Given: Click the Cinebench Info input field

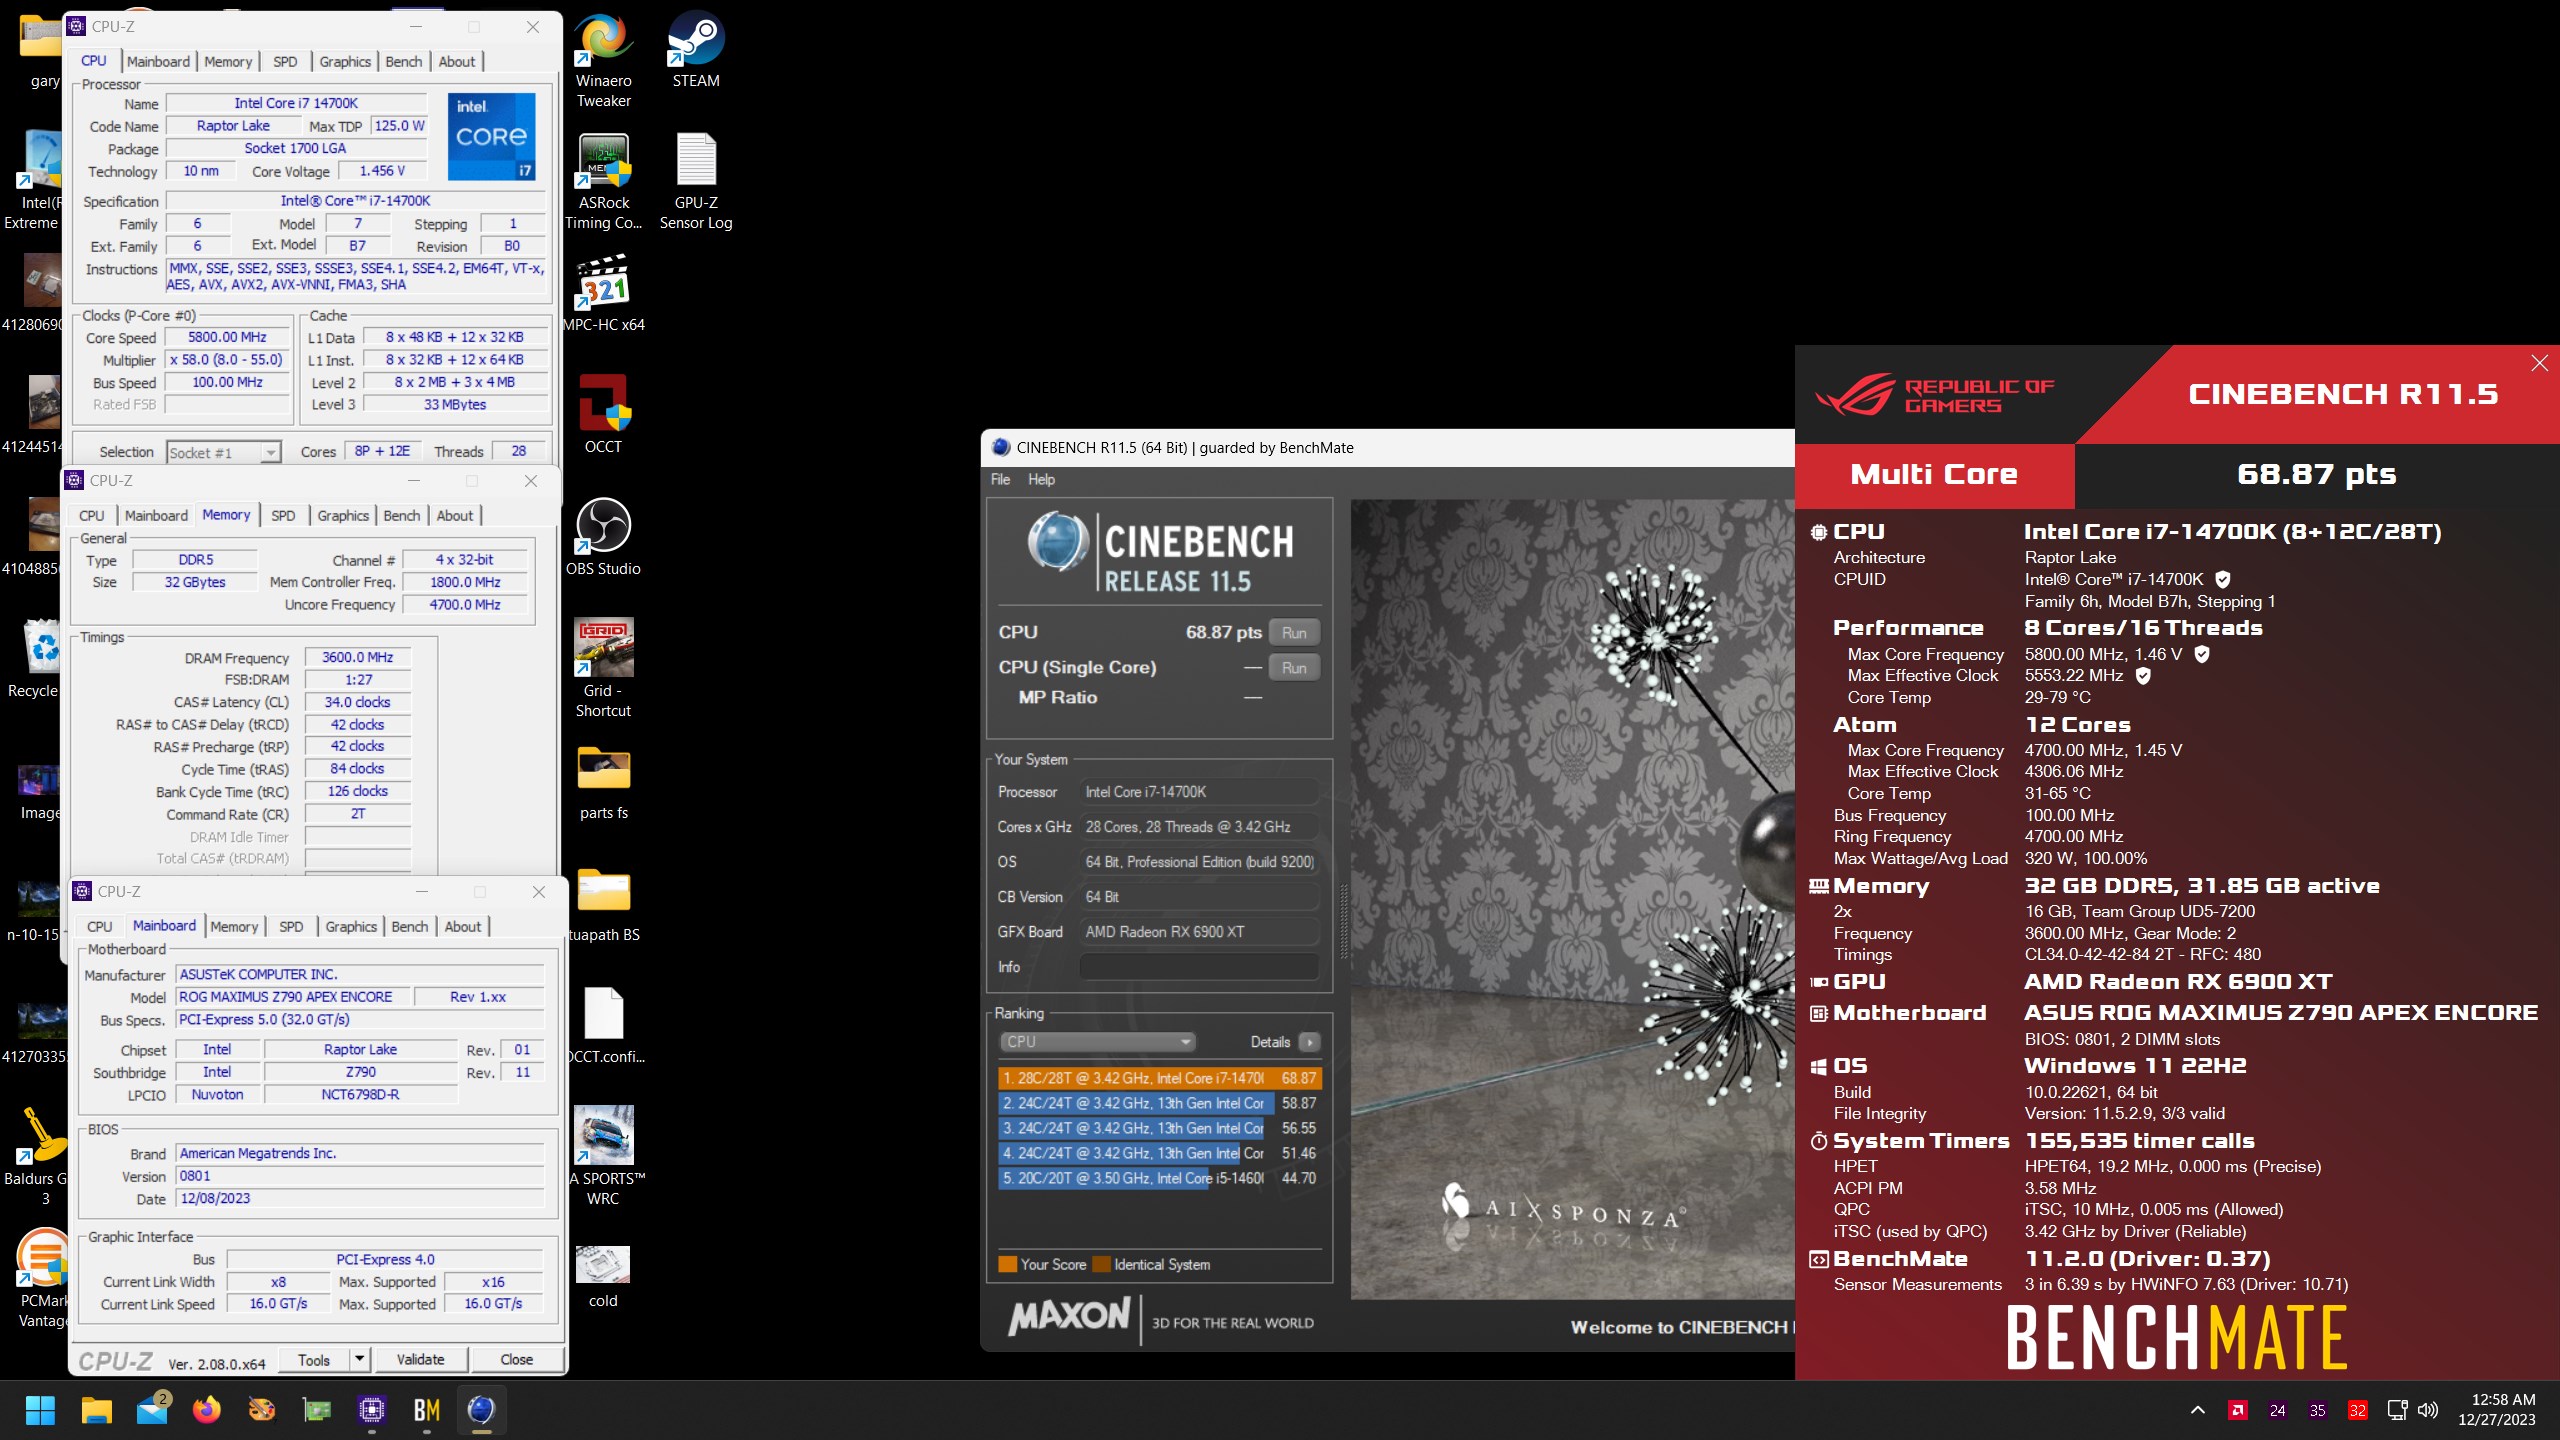Looking at the screenshot, I should click(1198, 966).
